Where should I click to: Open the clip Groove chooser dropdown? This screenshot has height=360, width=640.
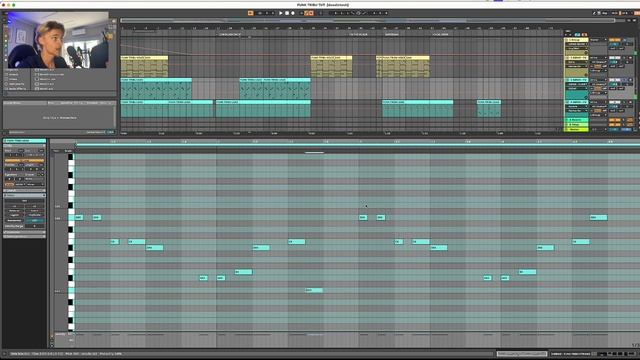tap(34, 178)
